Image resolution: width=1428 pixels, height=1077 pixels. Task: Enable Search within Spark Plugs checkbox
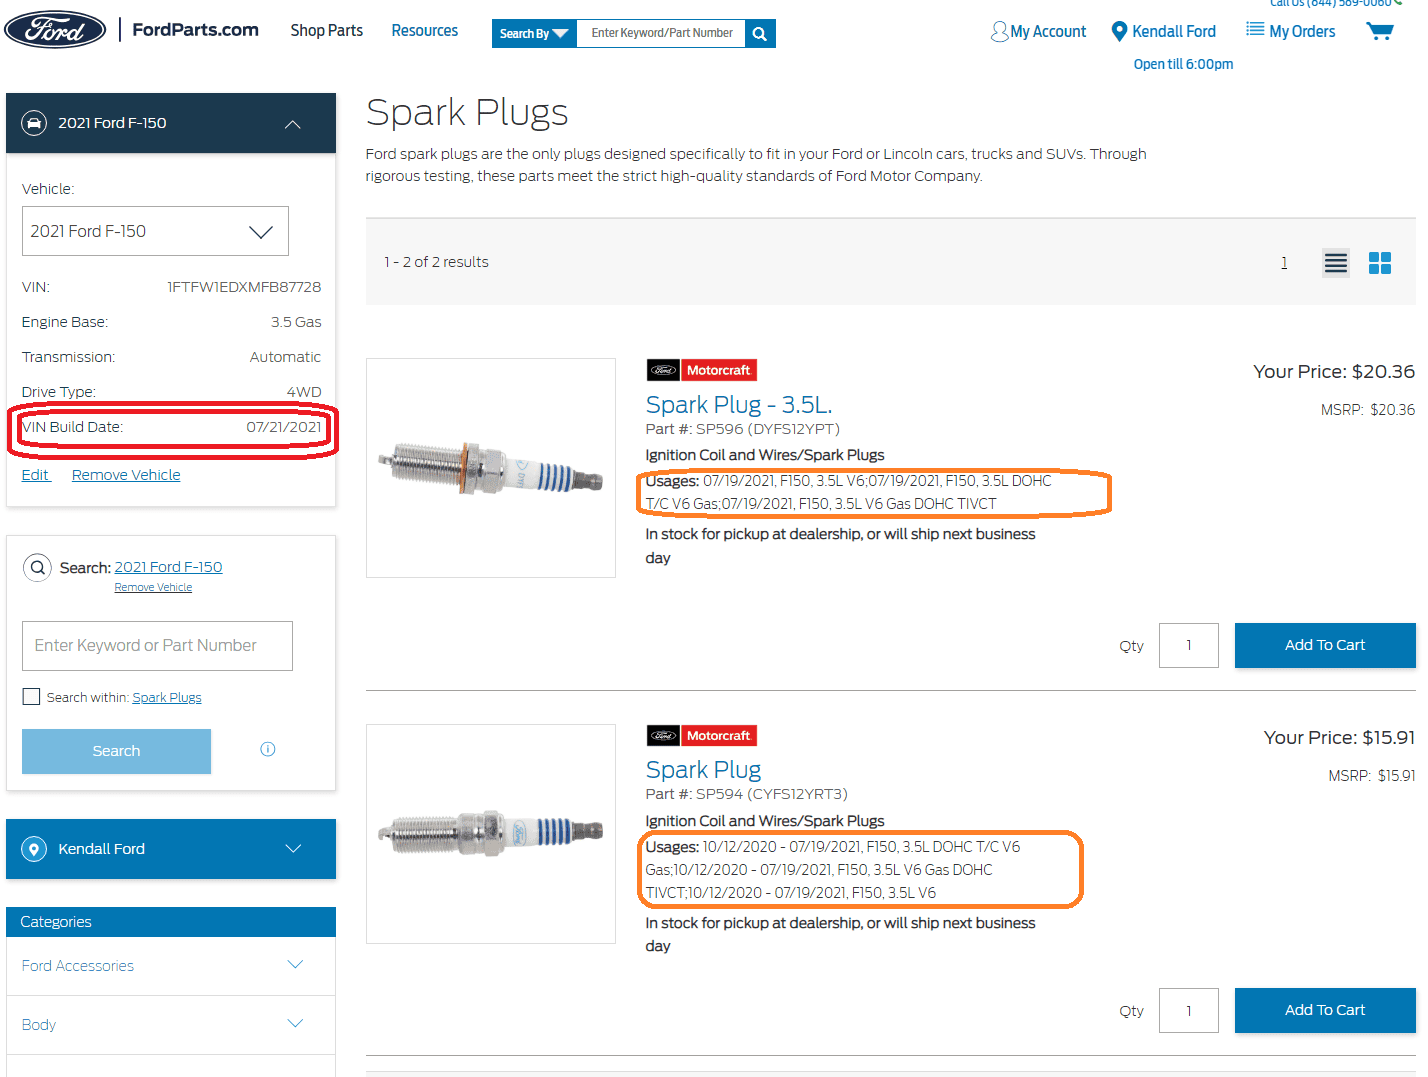pyautogui.click(x=32, y=697)
